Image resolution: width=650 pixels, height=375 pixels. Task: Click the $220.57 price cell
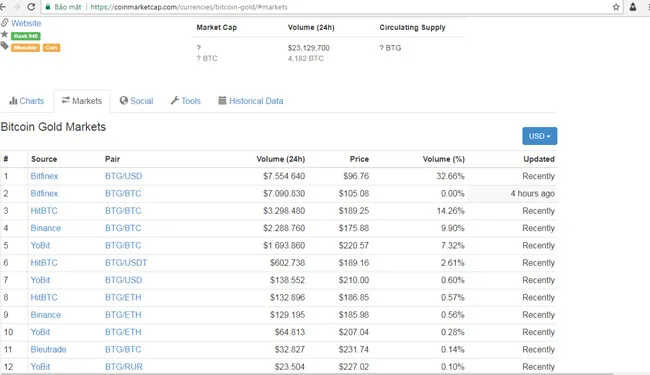click(x=354, y=246)
